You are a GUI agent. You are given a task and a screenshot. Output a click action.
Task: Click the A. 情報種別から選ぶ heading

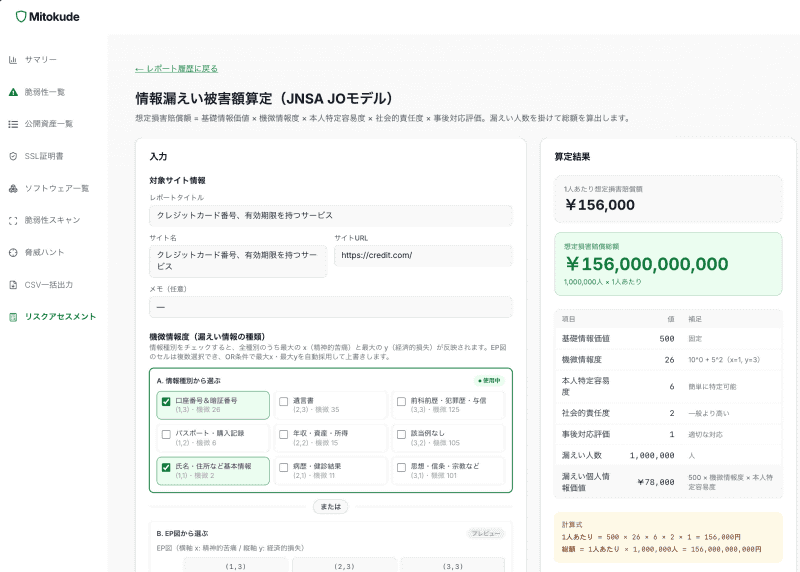pyautogui.click(x=188, y=381)
